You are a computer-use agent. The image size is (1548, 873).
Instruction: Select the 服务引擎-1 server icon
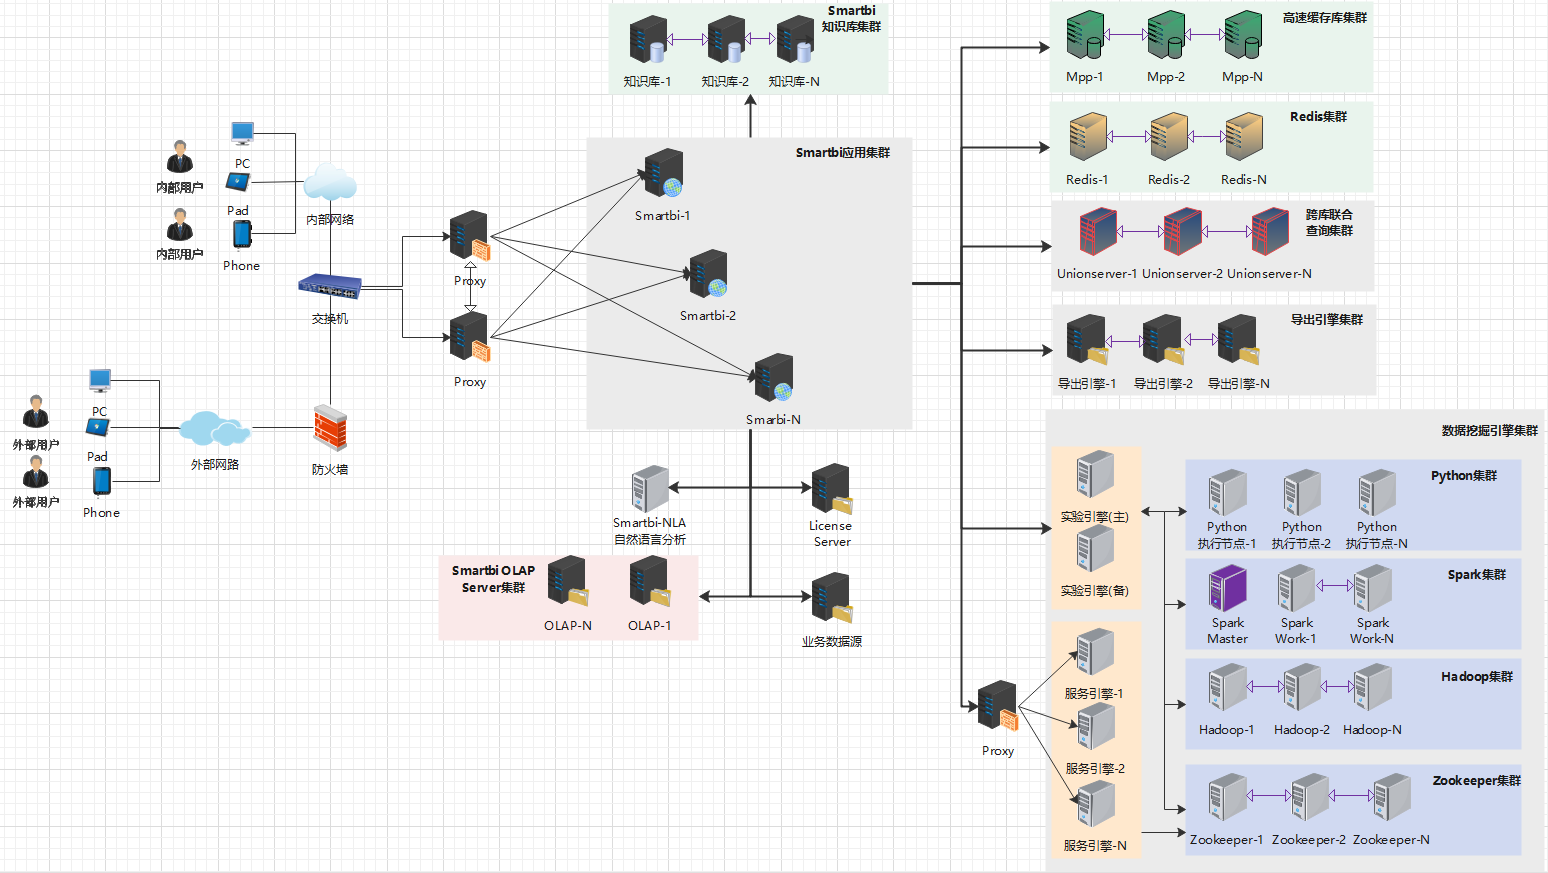click(1095, 652)
